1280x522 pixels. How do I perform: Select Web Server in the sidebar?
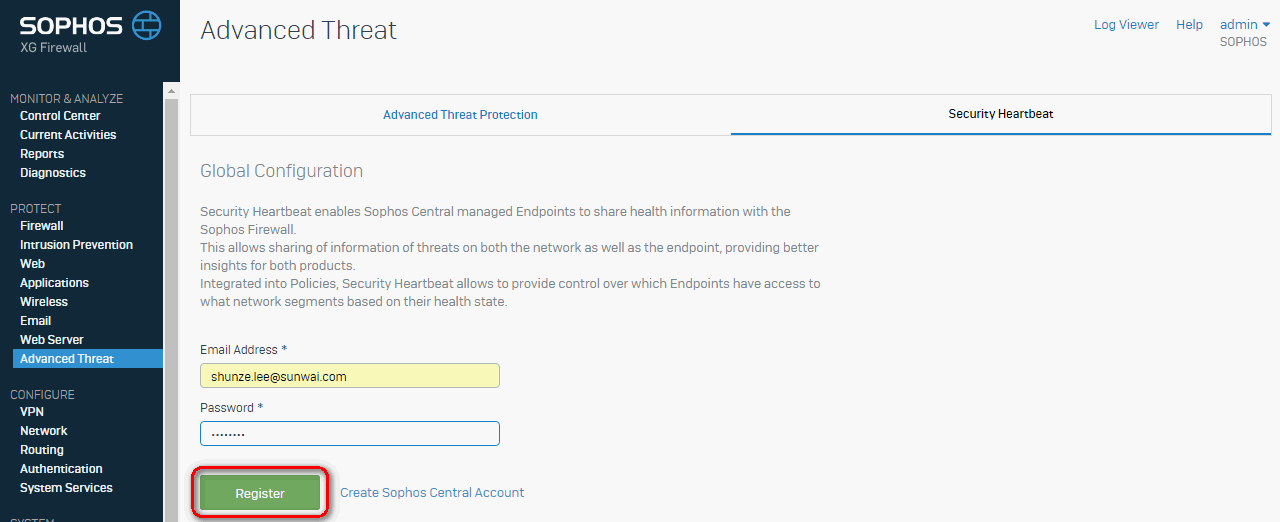pos(52,340)
